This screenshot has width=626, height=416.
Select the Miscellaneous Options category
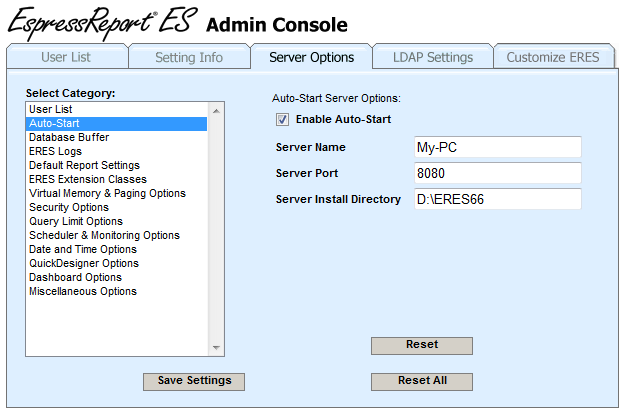(x=117, y=291)
